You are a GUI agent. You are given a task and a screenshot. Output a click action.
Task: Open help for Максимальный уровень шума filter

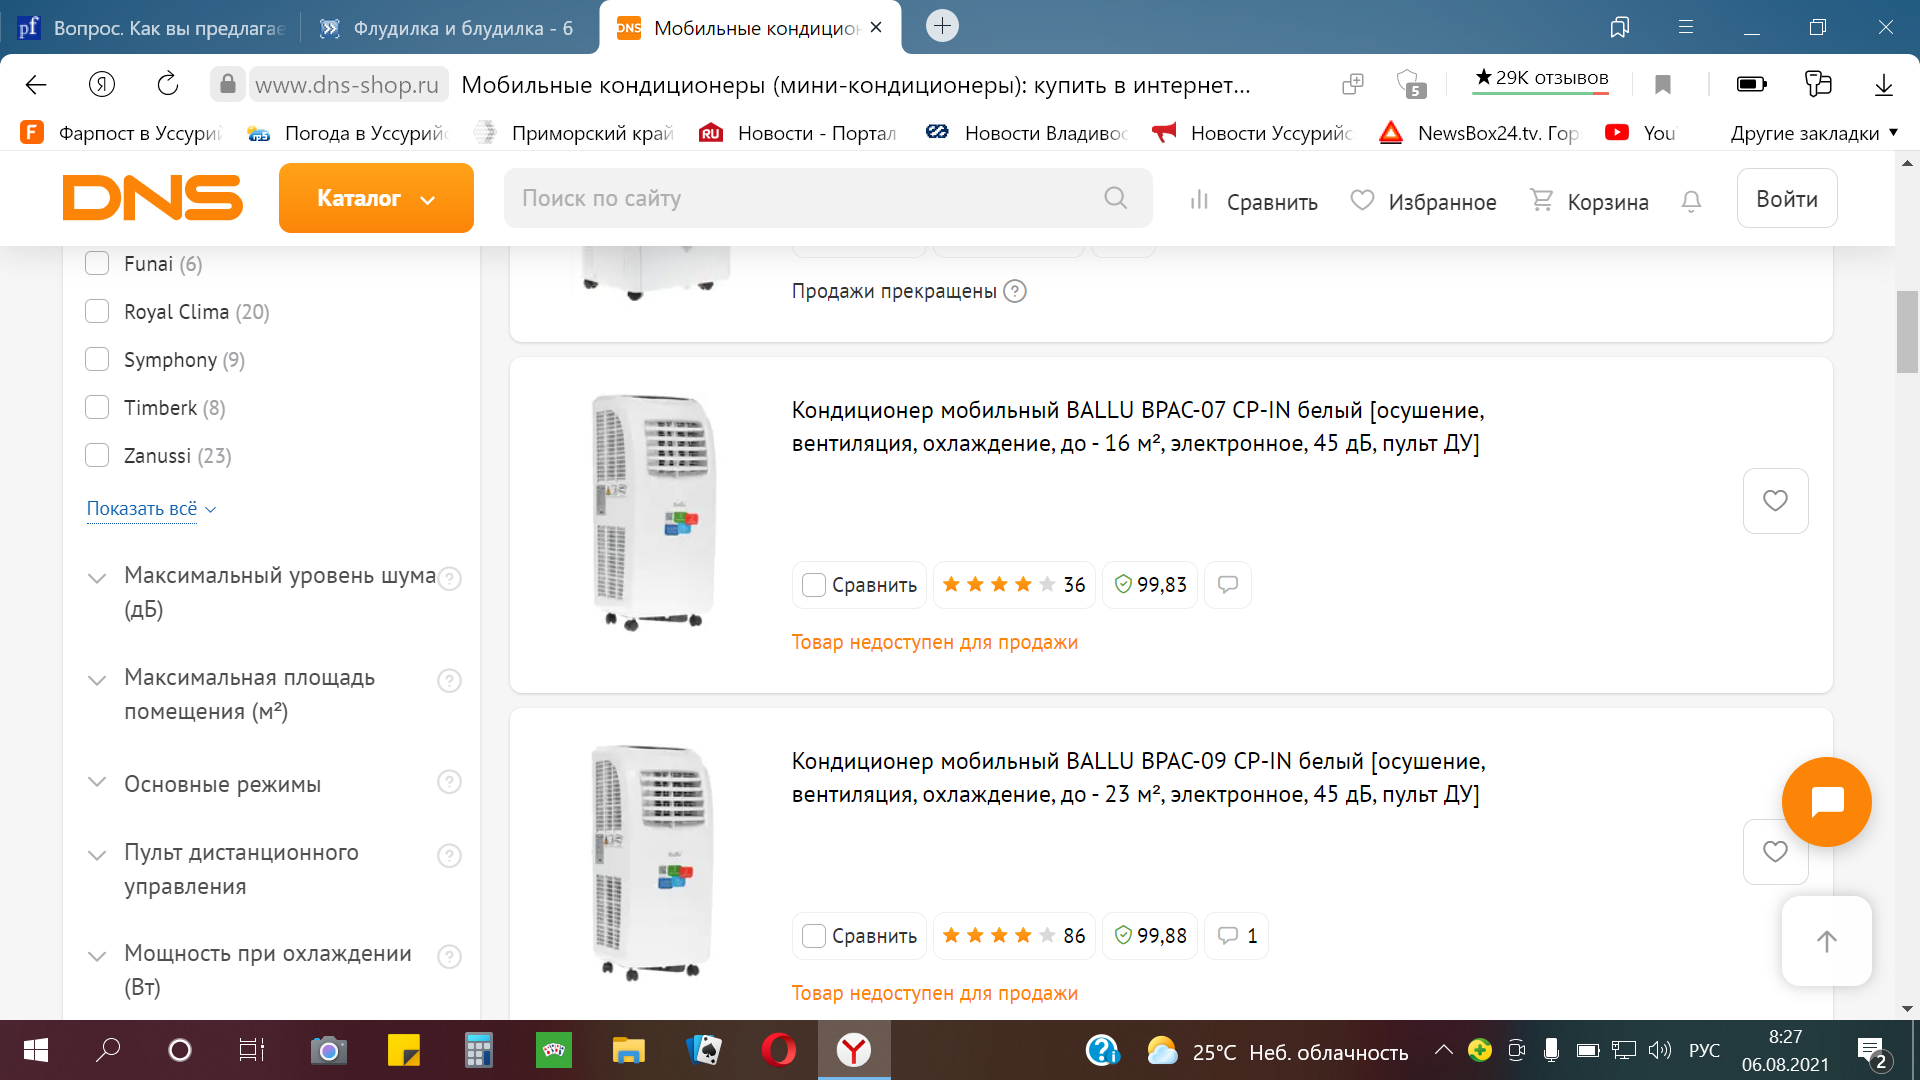[x=450, y=579]
